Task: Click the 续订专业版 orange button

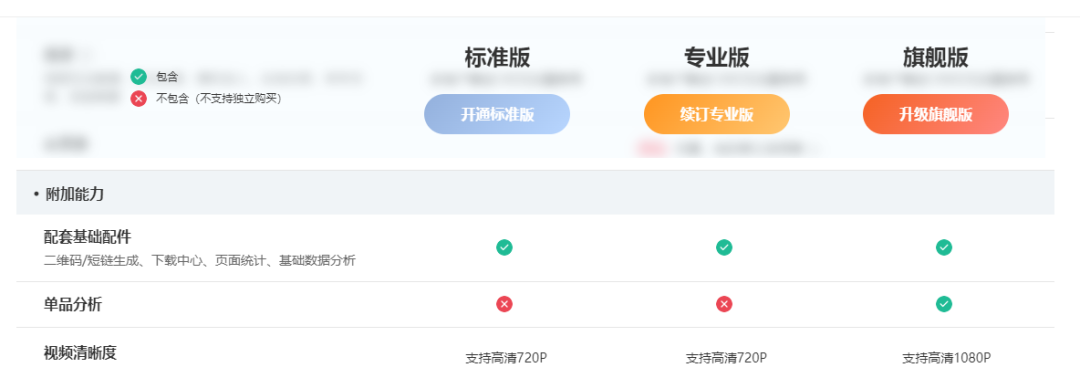Action: click(716, 114)
